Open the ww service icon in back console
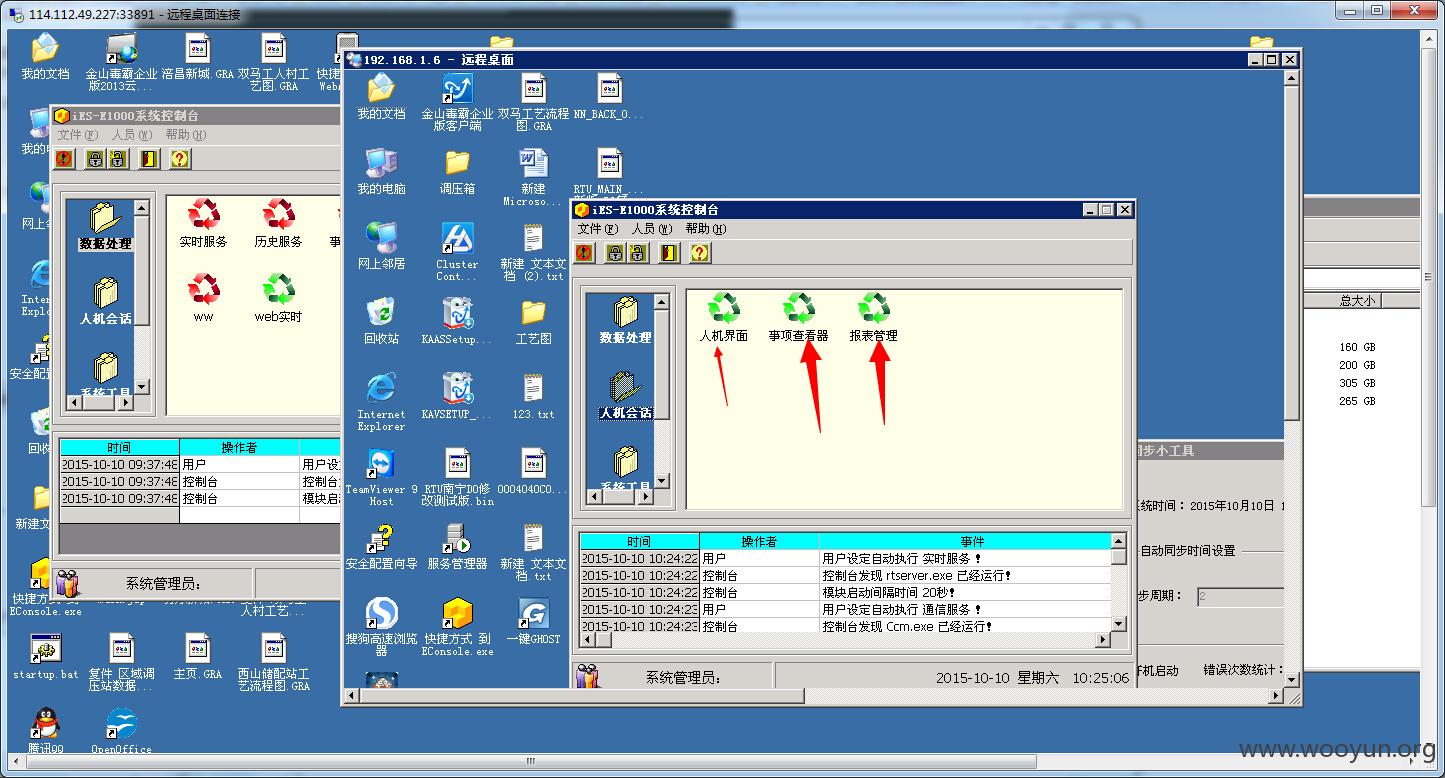Screen dimensions: 1445x778 pos(203,298)
